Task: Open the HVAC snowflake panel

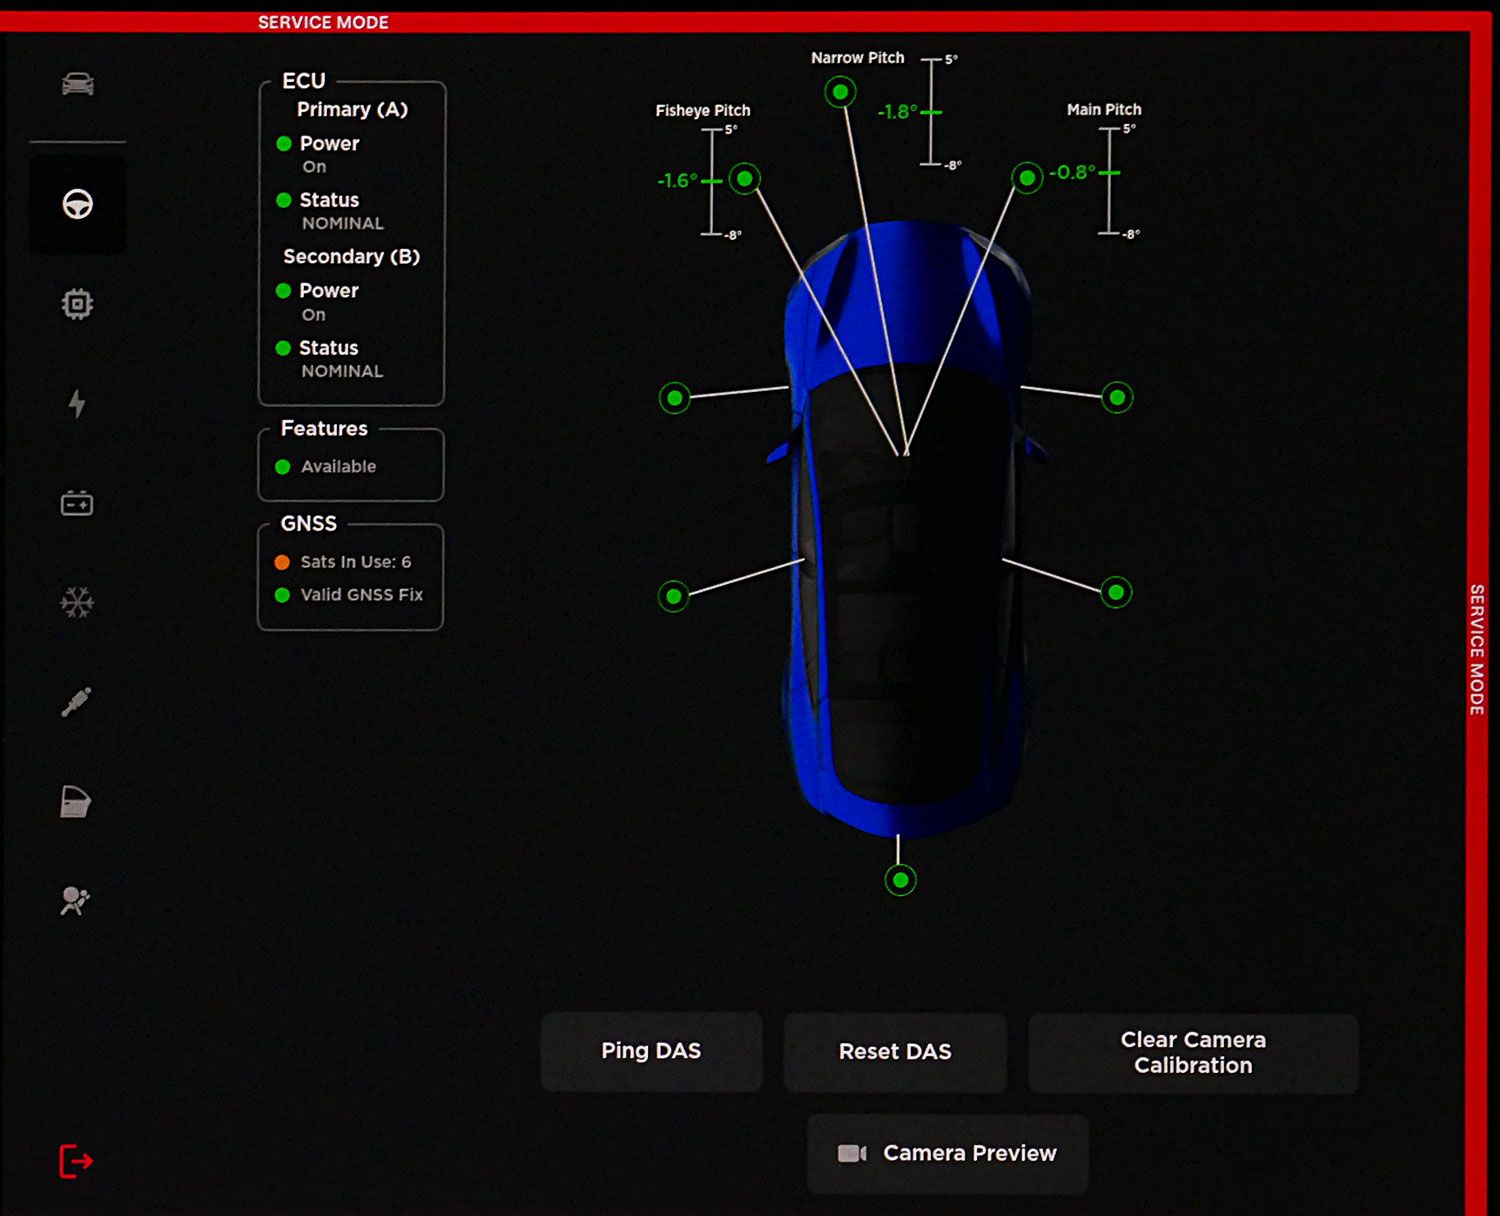Action: click(x=76, y=602)
